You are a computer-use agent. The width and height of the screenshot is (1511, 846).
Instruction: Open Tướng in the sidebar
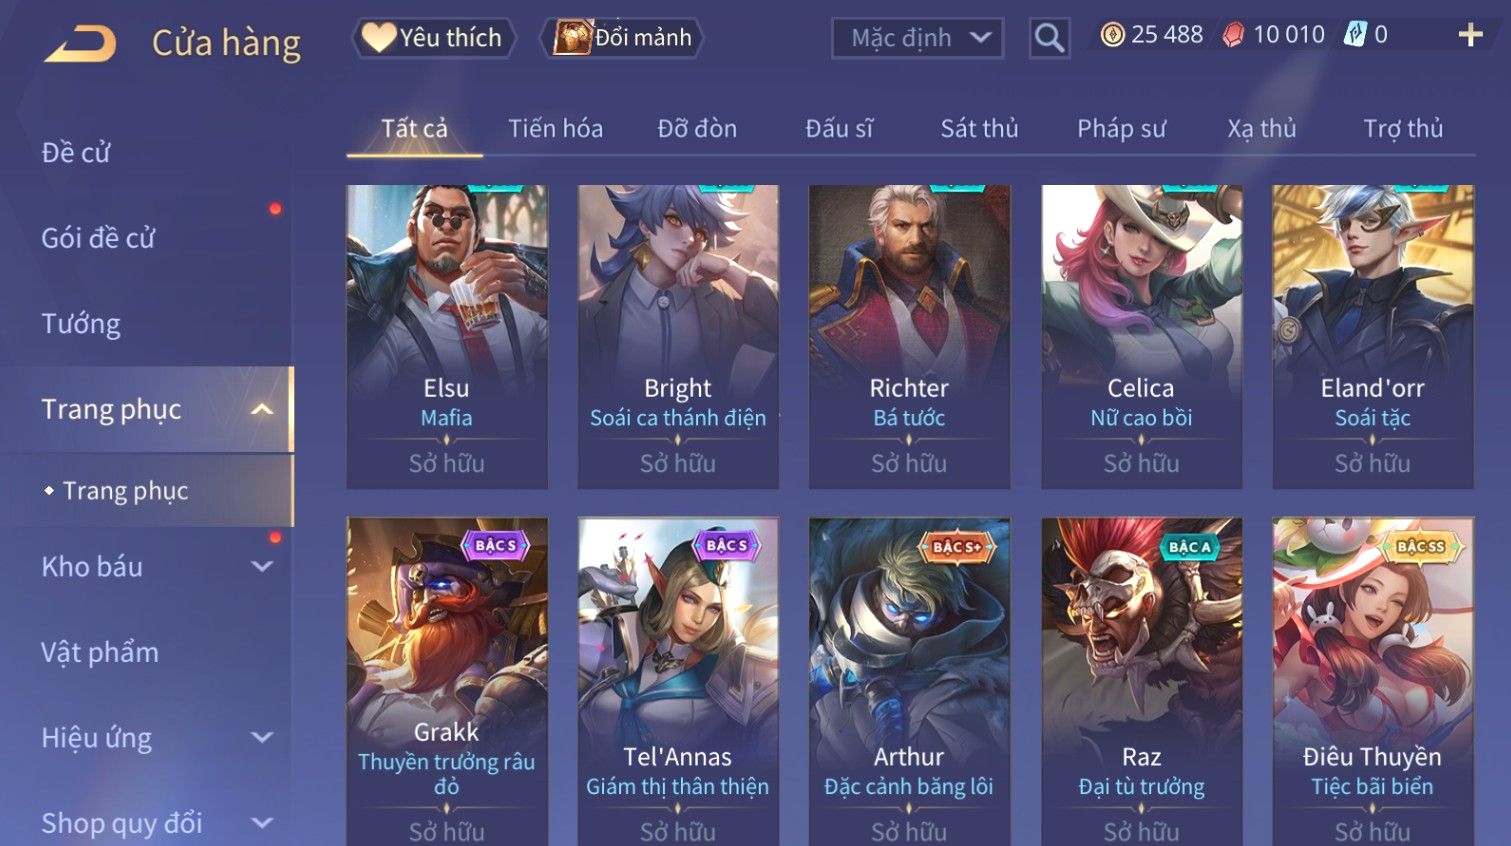(81, 324)
